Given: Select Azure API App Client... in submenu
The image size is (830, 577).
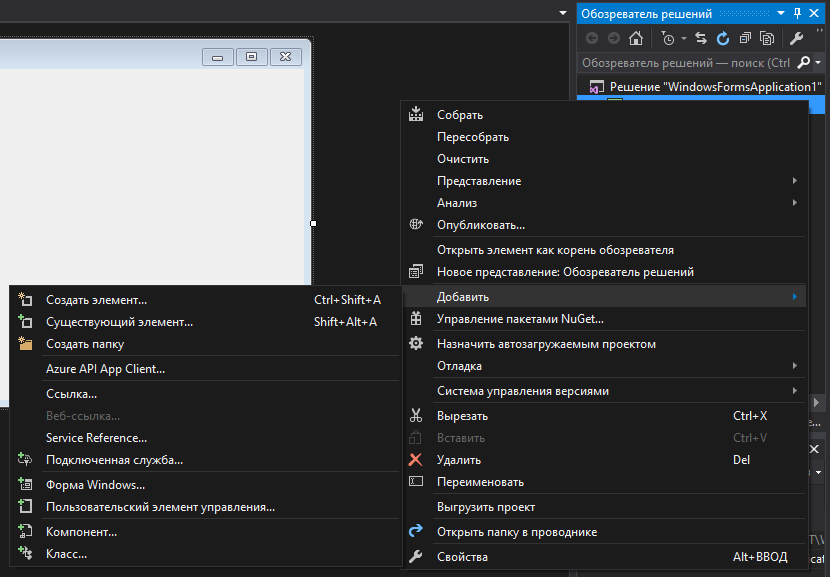Looking at the screenshot, I should 105,369.
